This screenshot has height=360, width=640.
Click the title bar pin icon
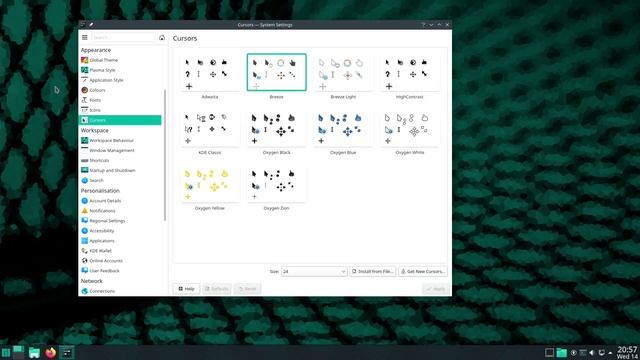pyautogui.click(x=91, y=24)
